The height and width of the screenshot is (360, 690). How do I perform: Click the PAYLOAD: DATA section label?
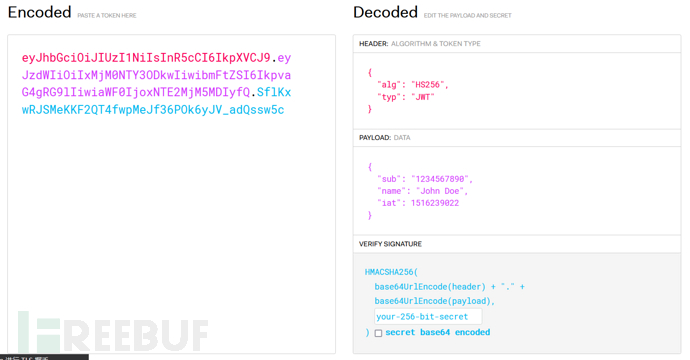click(x=385, y=138)
